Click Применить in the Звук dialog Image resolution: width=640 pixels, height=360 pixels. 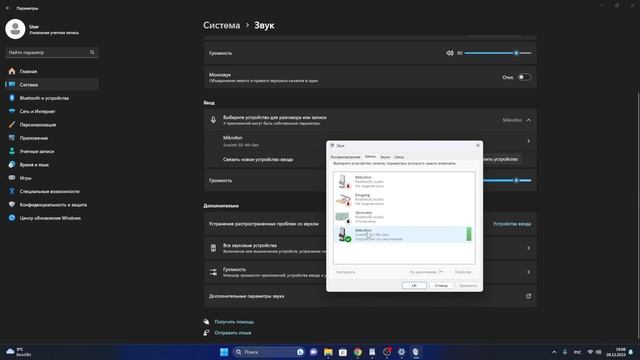pyautogui.click(x=468, y=285)
